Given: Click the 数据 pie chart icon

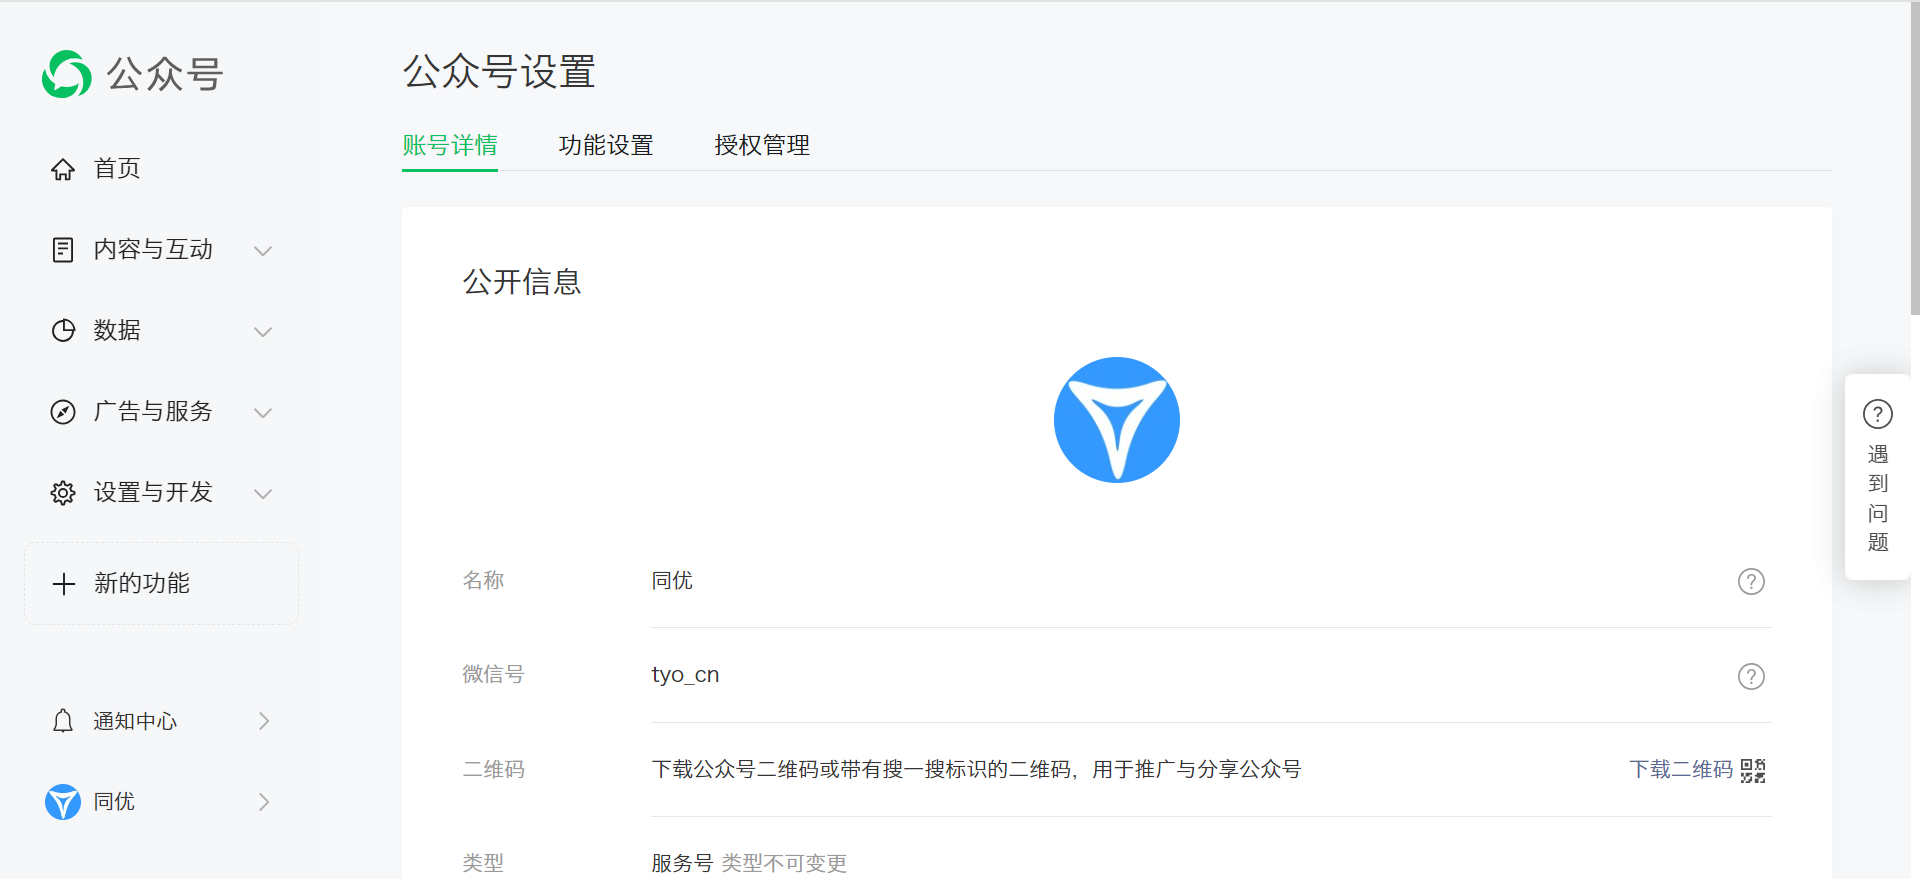Looking at the screenshot, I should (63, 331).
